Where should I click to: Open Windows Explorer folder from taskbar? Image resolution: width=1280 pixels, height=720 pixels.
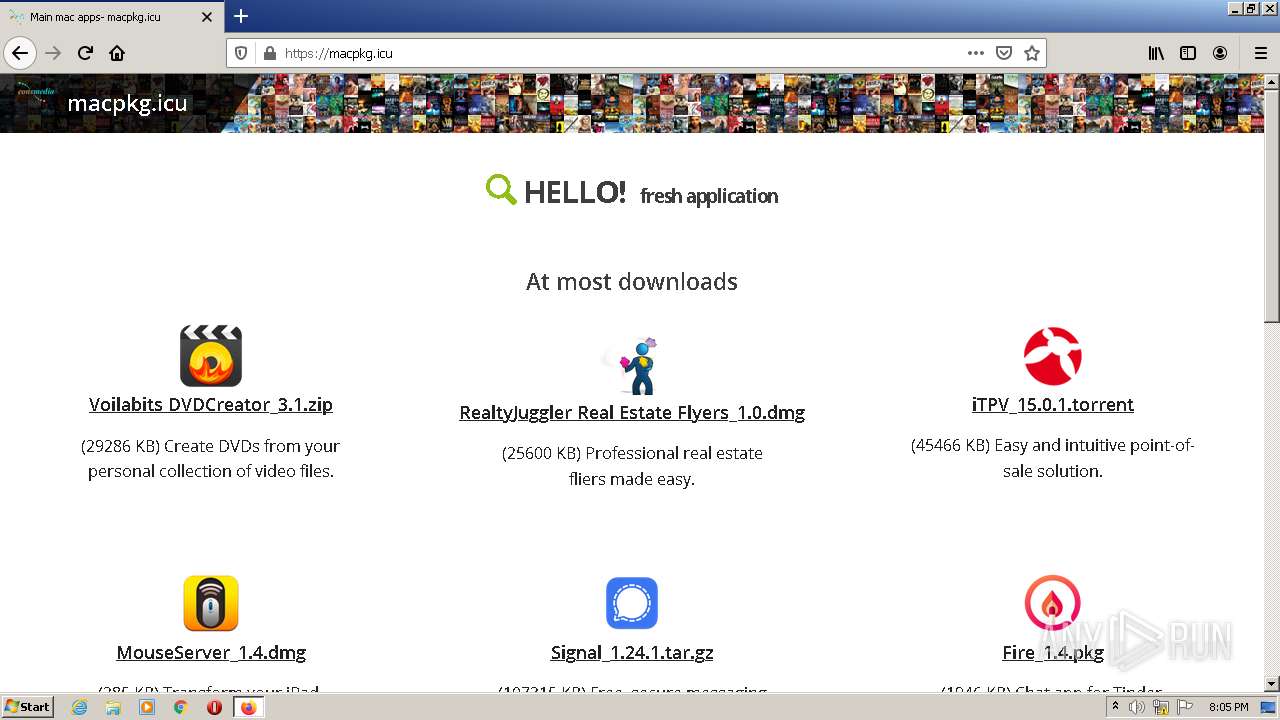[x=113, y=707]
